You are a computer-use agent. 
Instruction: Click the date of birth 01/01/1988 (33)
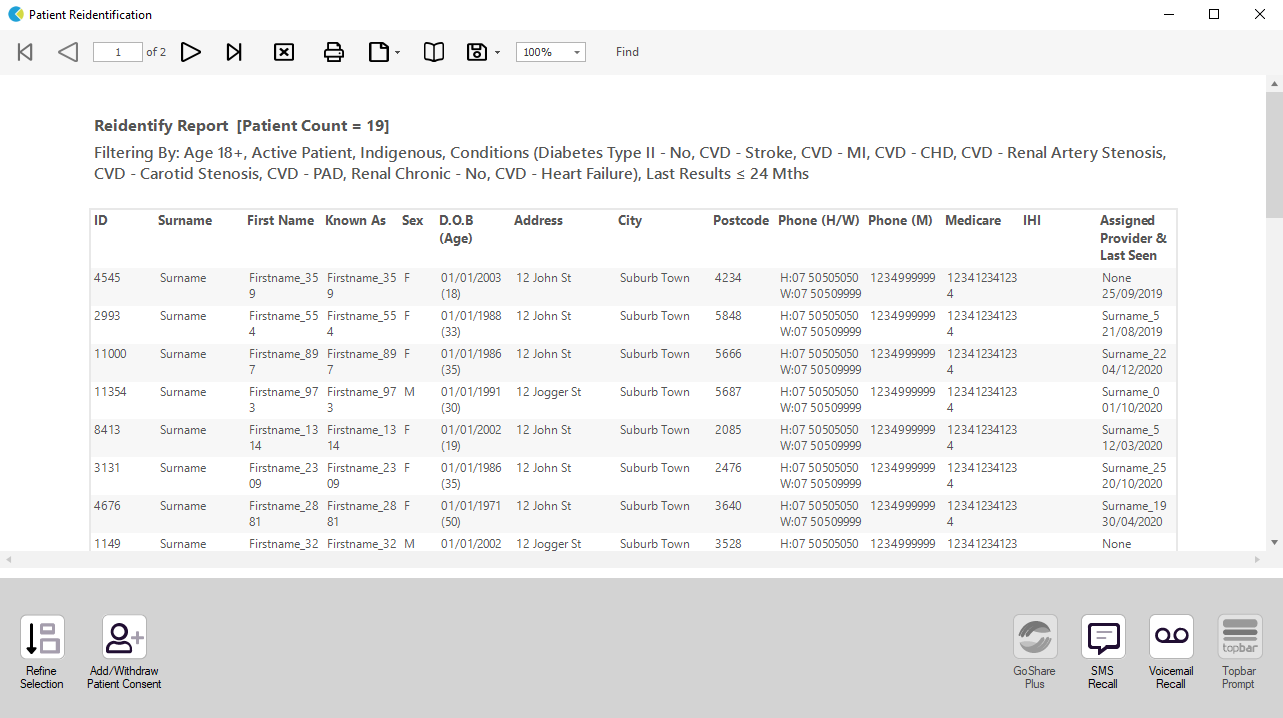(x=471, y=324)
